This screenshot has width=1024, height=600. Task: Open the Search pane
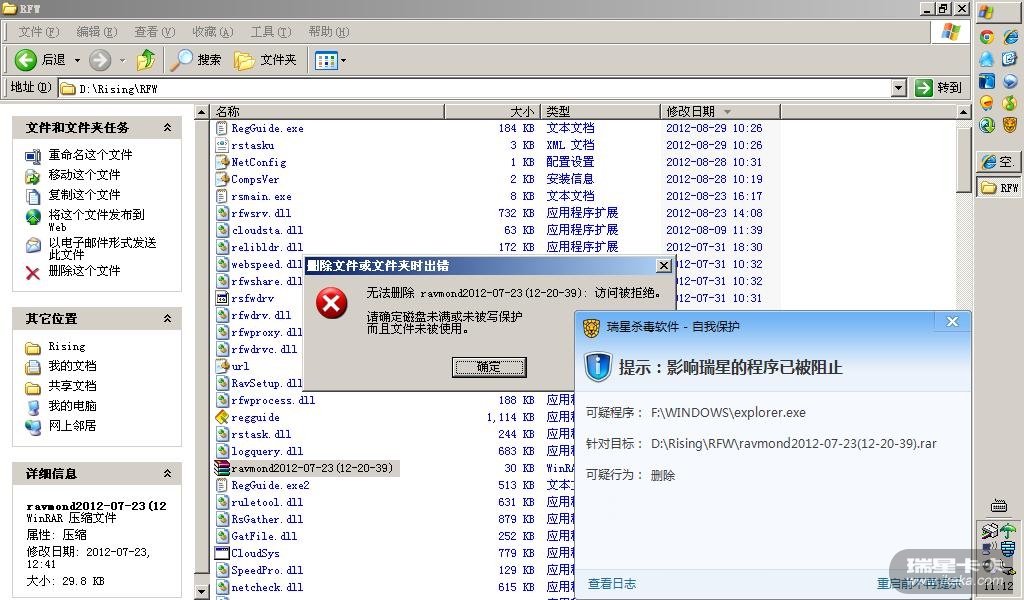[196, 60]
